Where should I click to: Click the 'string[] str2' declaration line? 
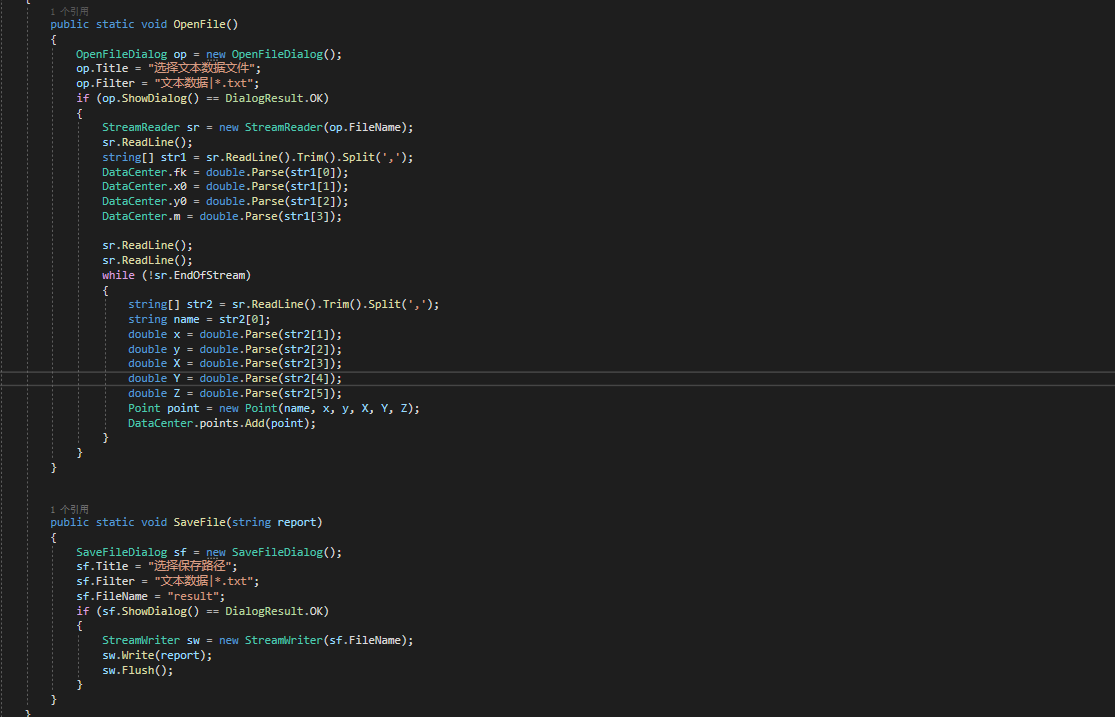284,304
